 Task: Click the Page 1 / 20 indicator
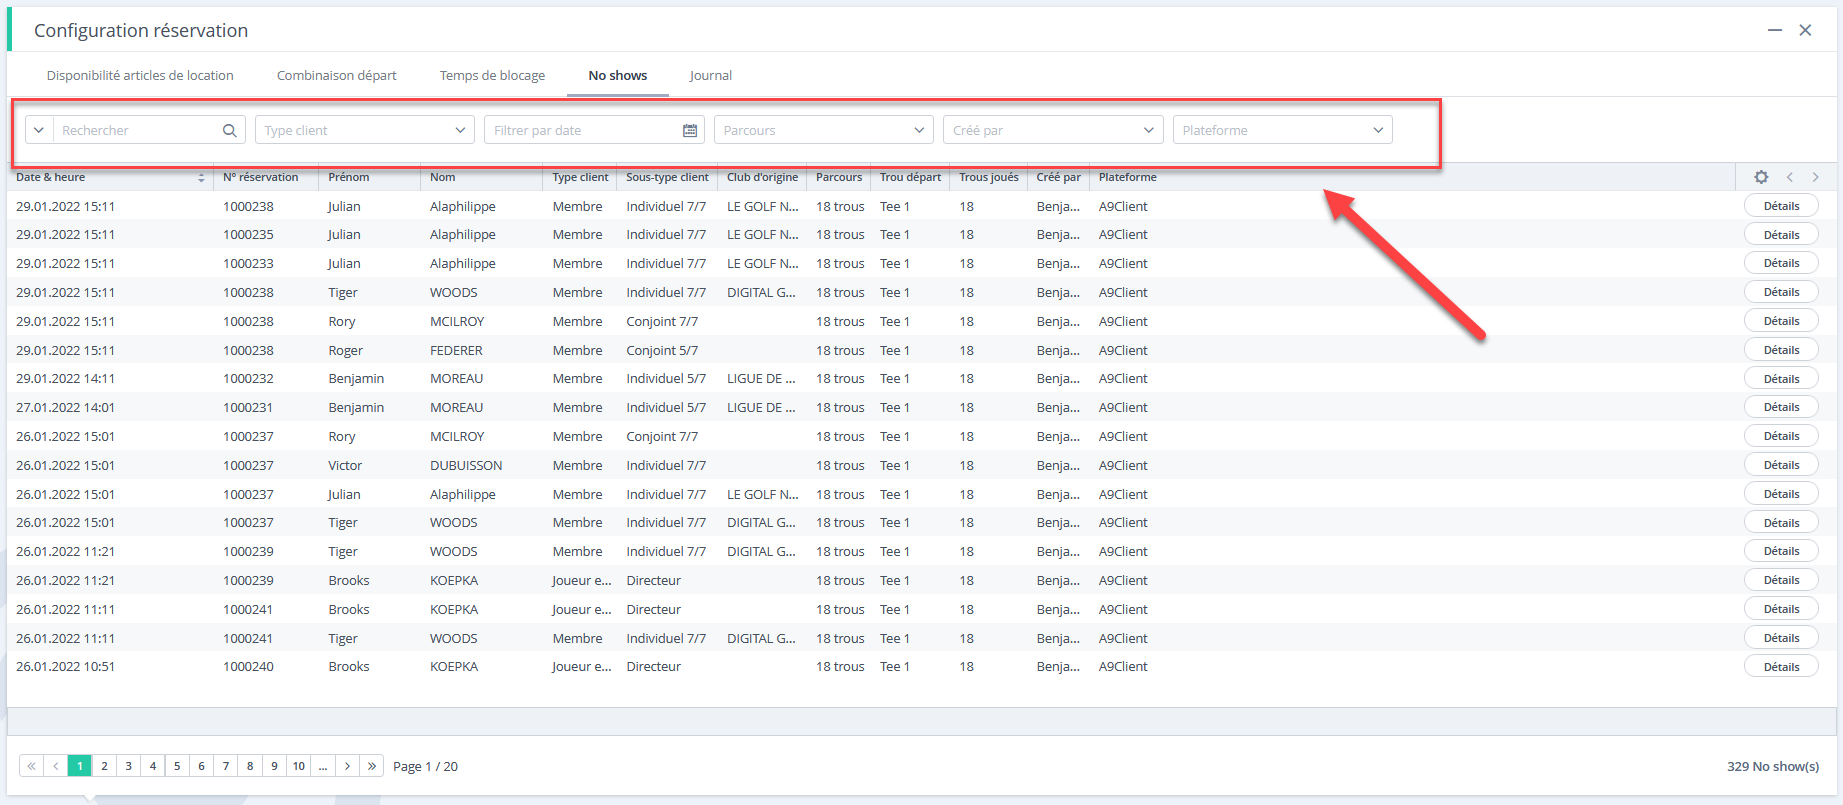tap(425, 766)
